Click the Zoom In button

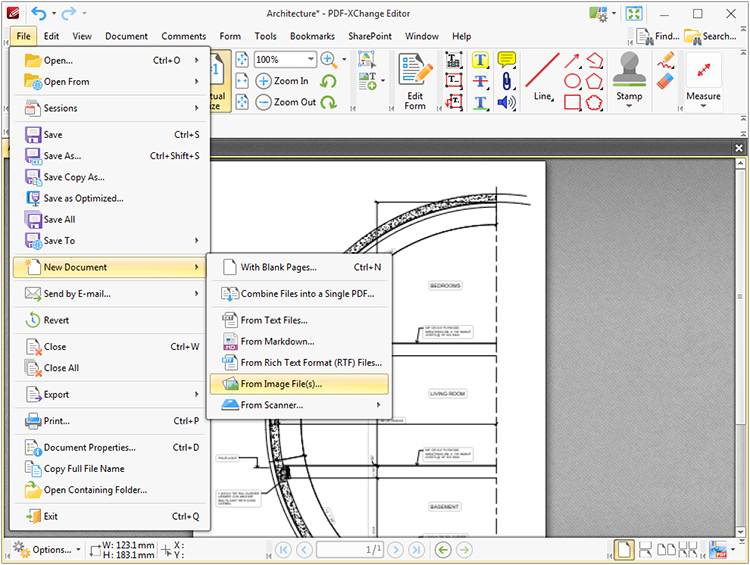tap(283, 81)
